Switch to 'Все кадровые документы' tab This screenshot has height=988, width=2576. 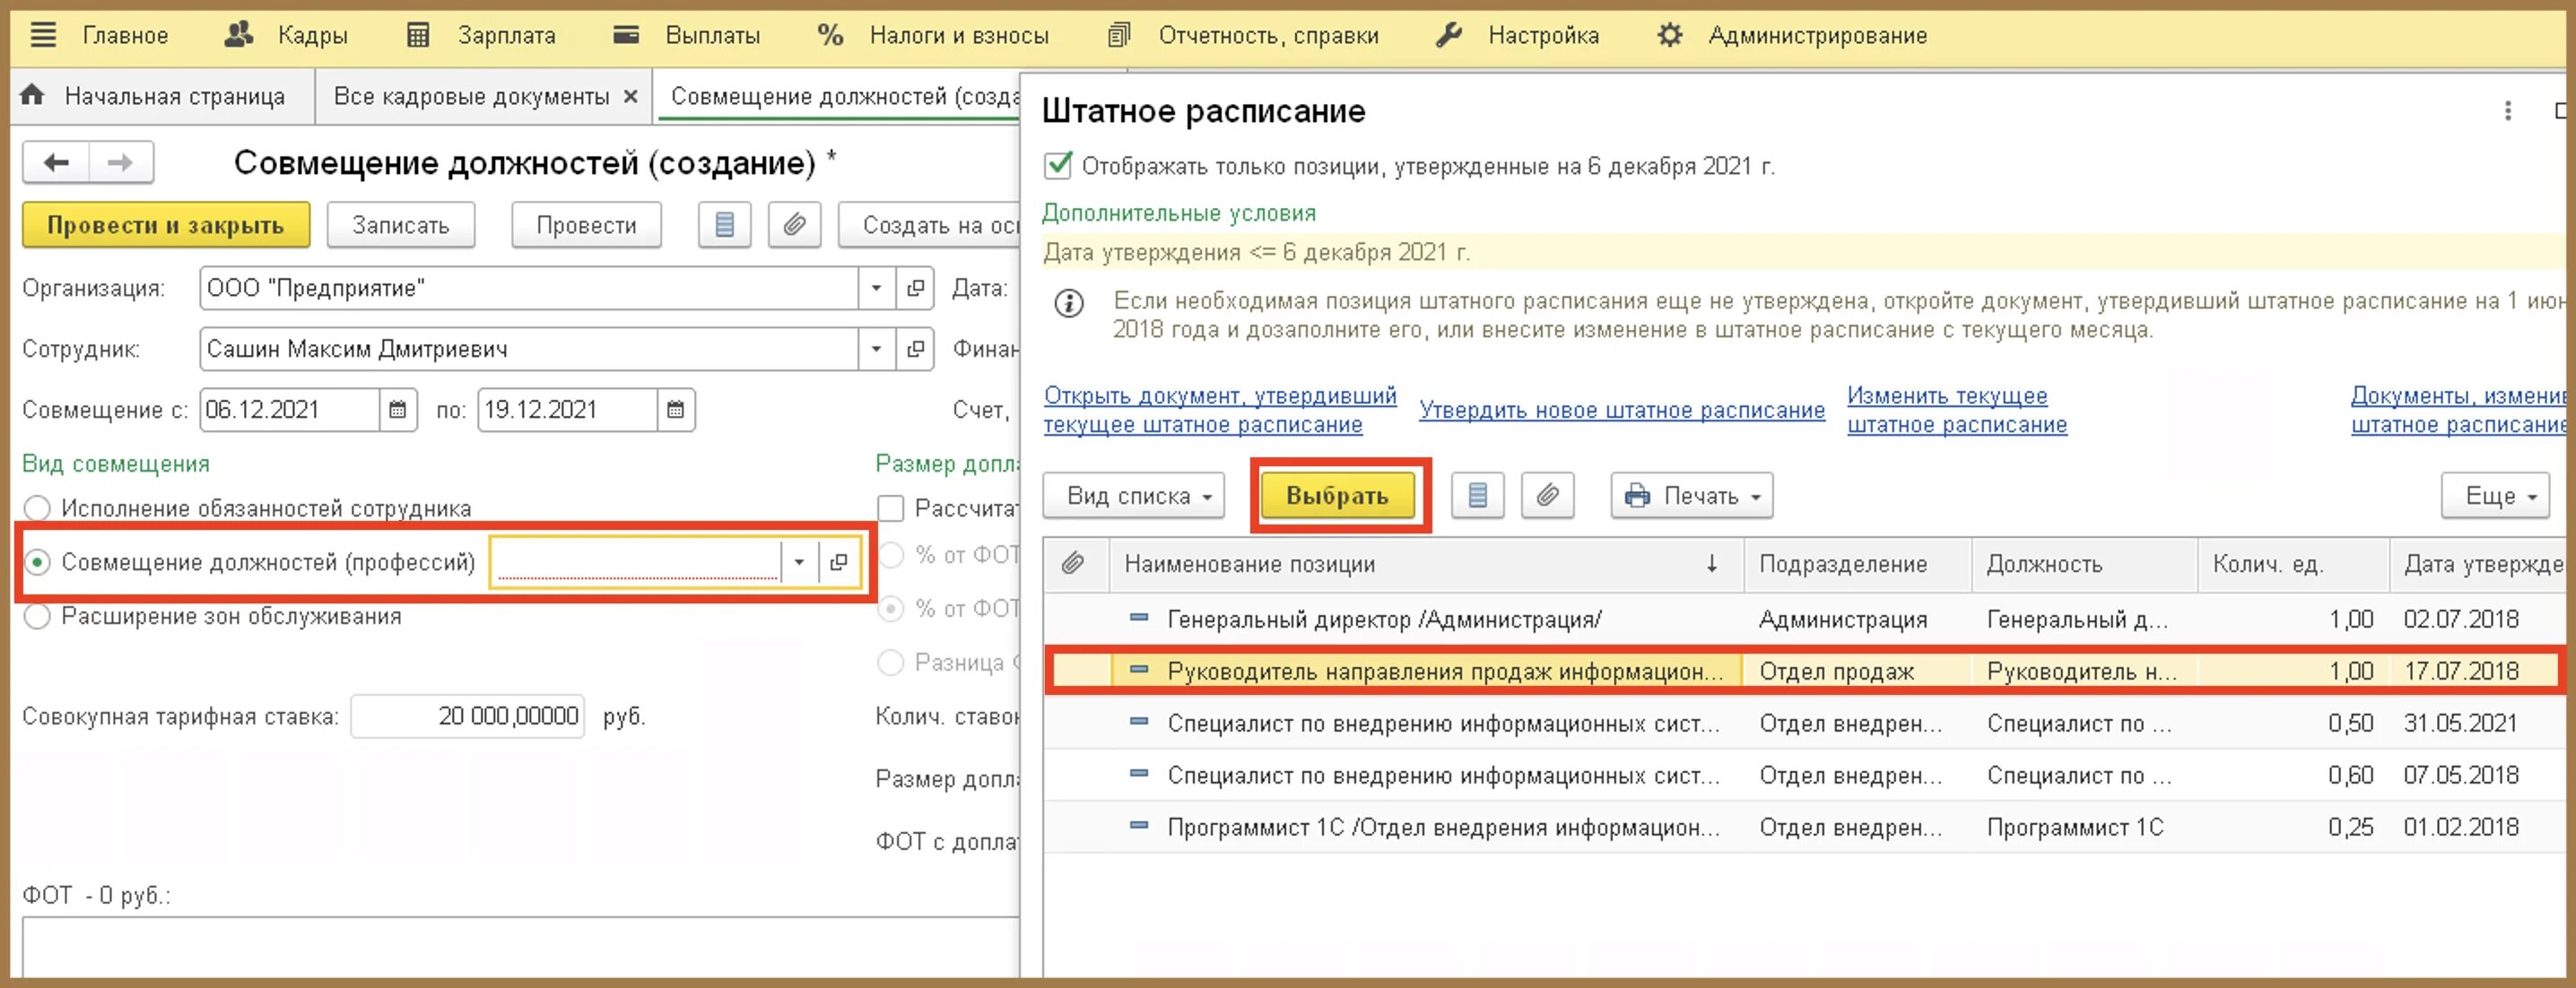point(471,97)
